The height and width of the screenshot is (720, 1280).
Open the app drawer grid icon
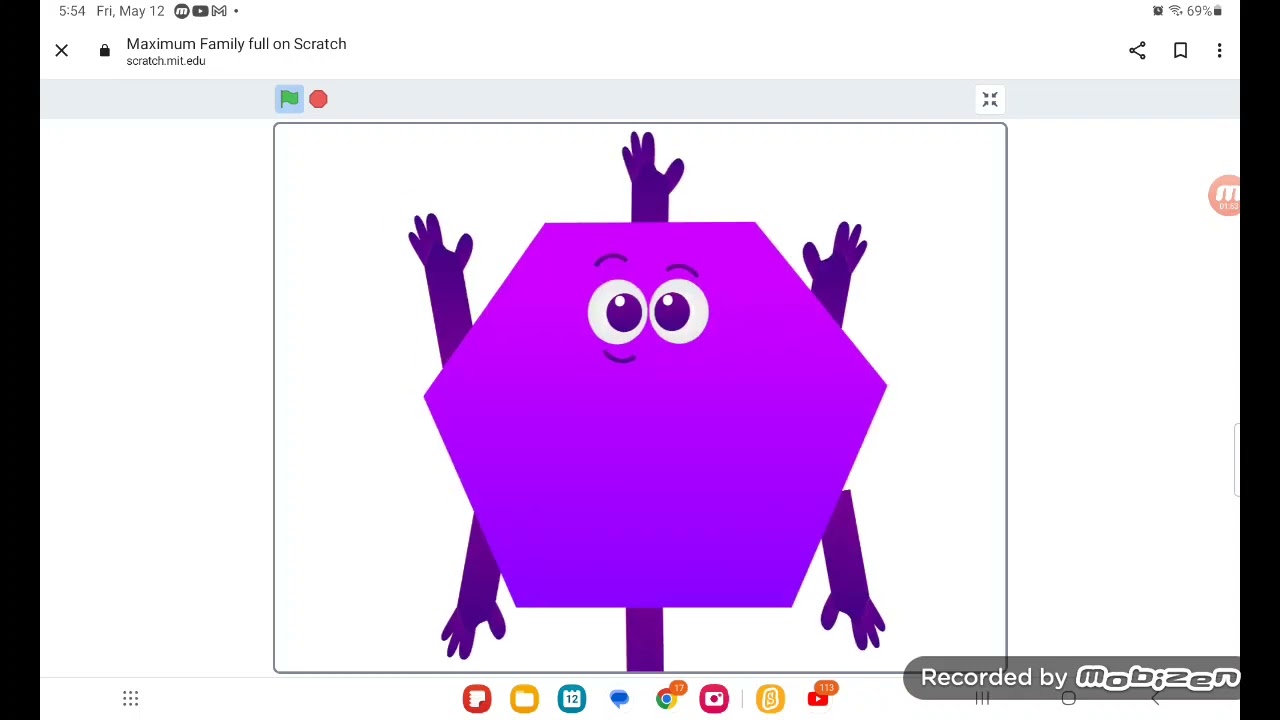coord(131,698)
